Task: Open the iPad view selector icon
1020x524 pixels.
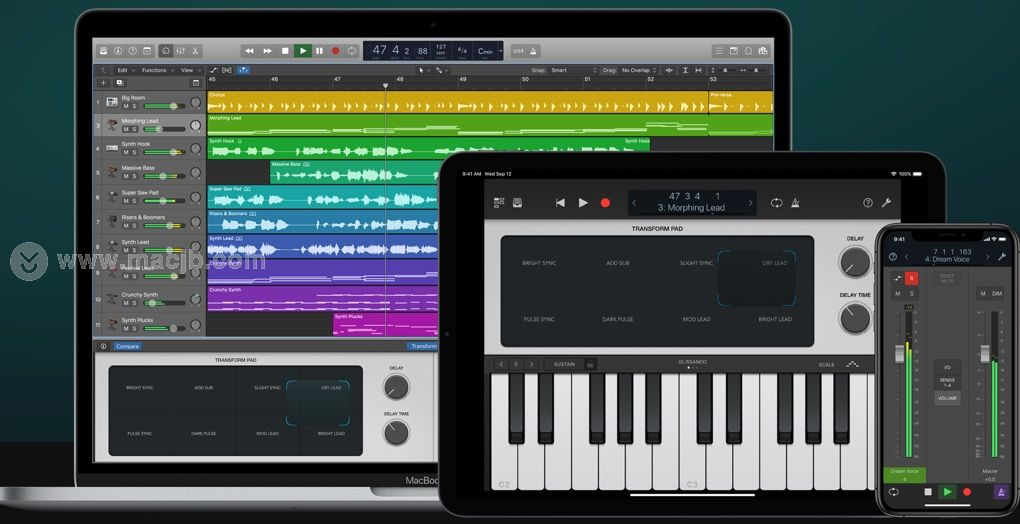Action: point(499,203)
